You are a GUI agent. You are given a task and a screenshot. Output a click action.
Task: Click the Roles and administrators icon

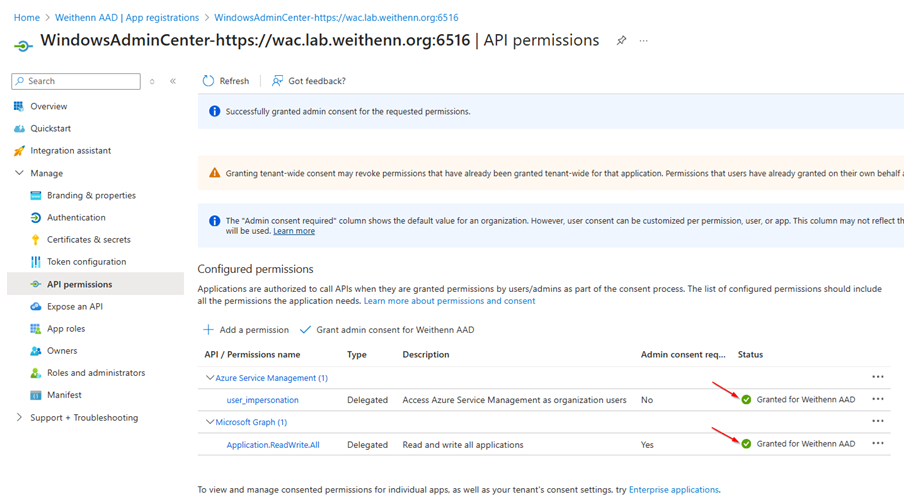click(36, 373)
